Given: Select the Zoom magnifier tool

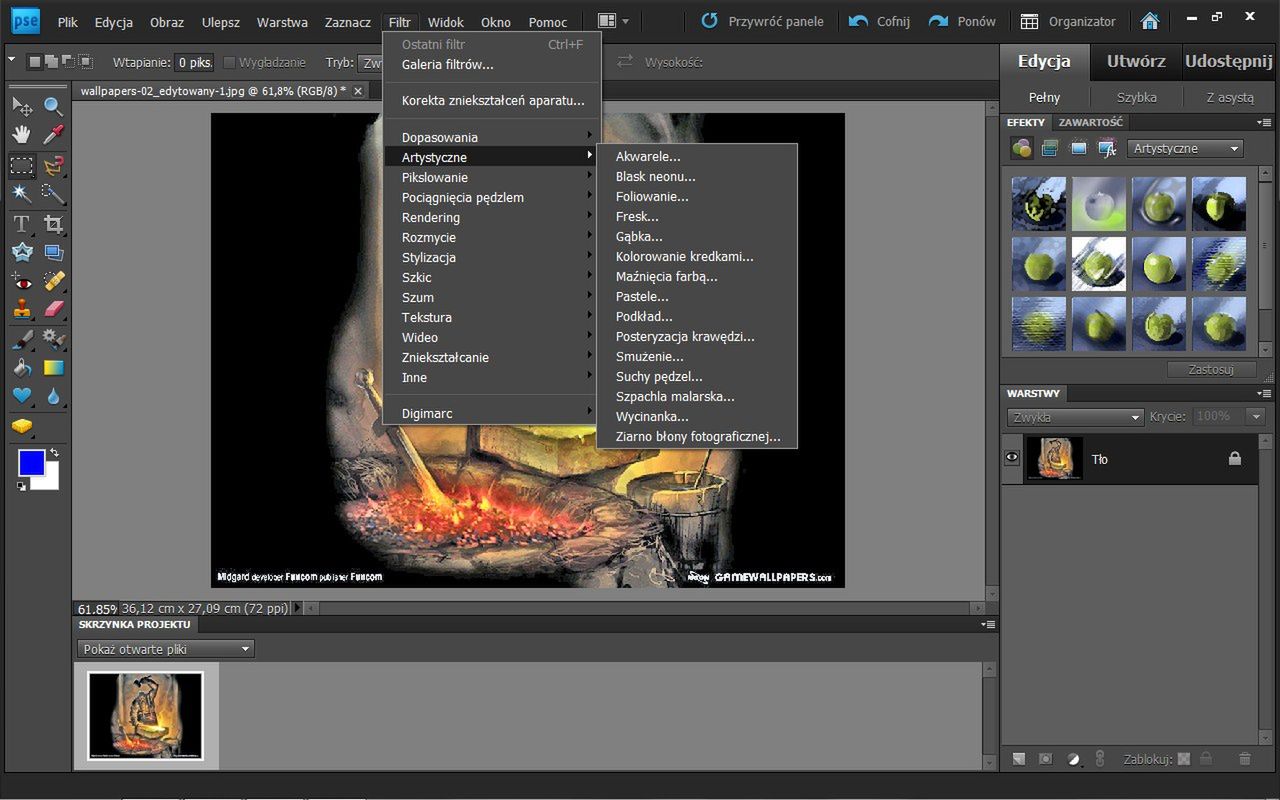Looking at the screenshot, I should [53, 106].
